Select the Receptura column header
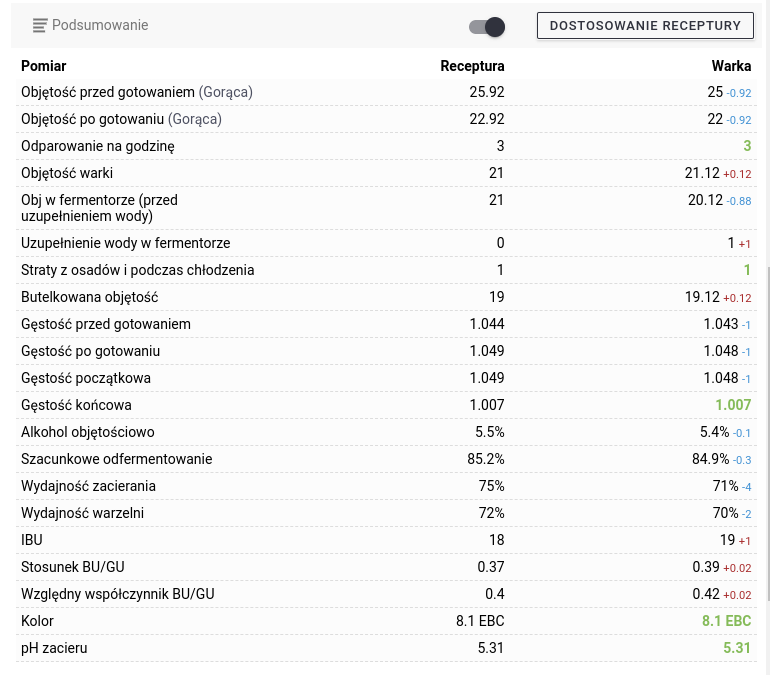The width and height of the screenshot is (770, 675). point(472,66)
